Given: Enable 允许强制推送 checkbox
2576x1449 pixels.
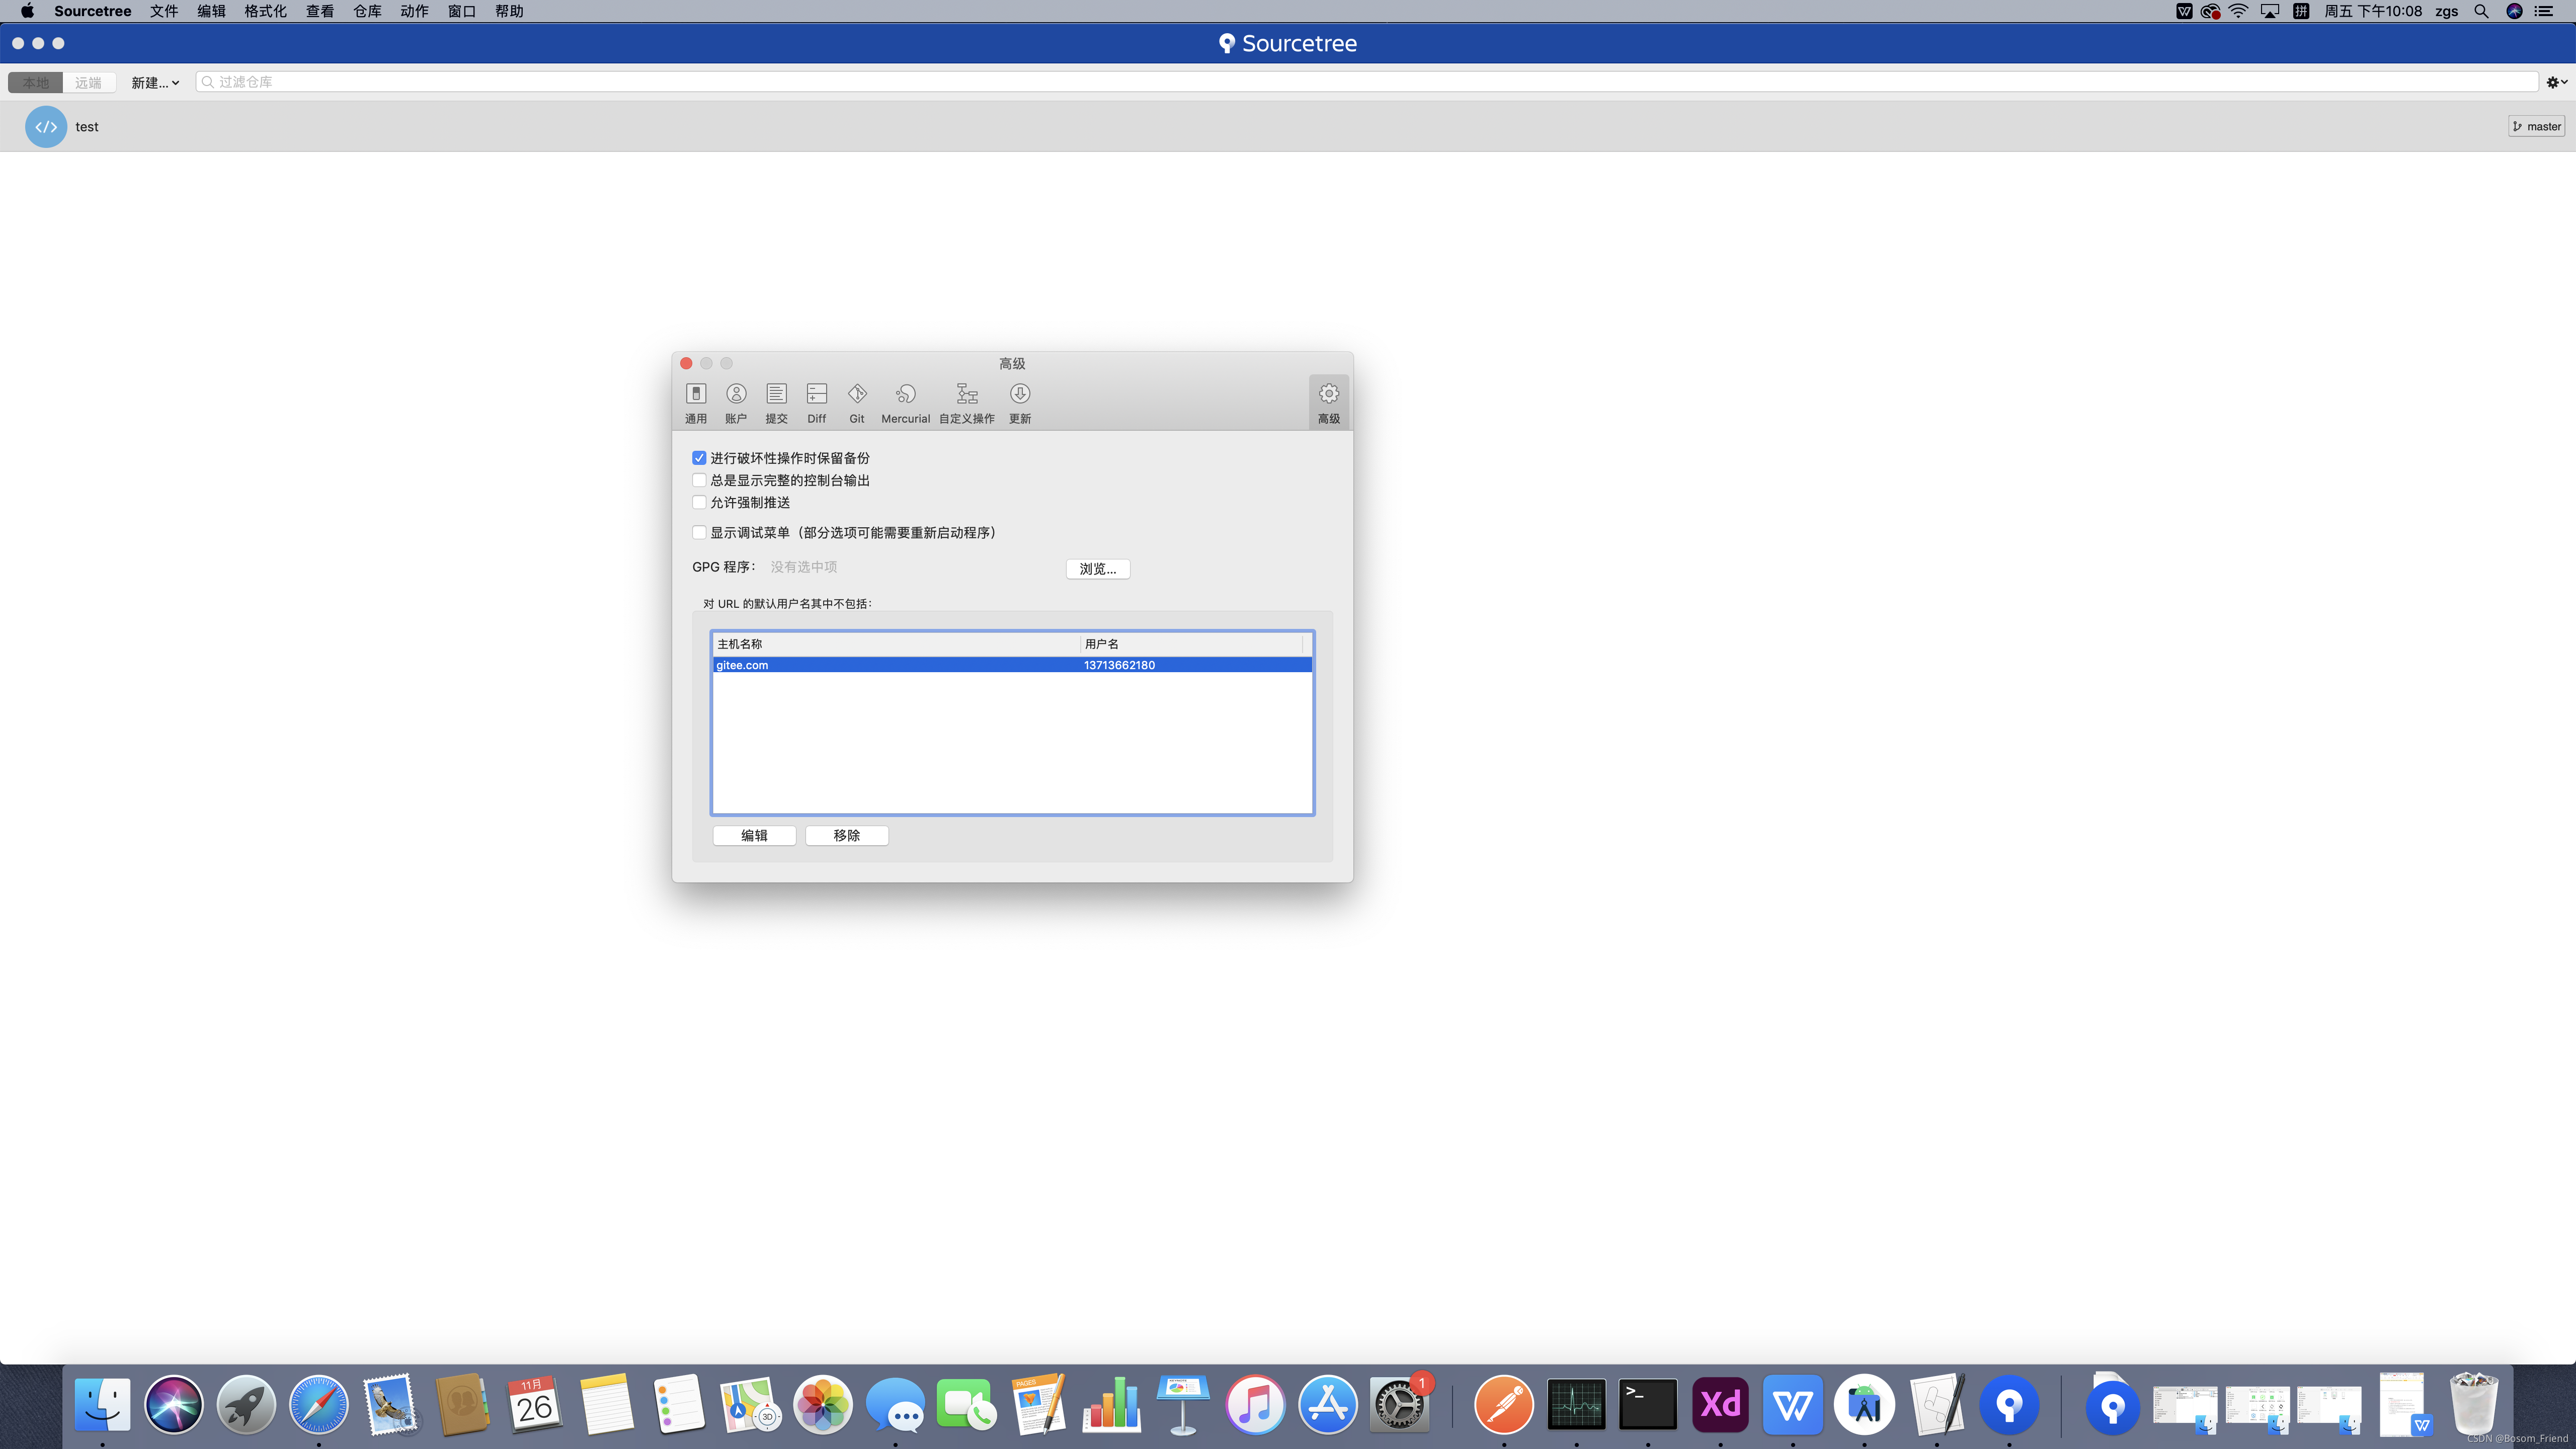Looking at the screenshot, I should 699,502.
